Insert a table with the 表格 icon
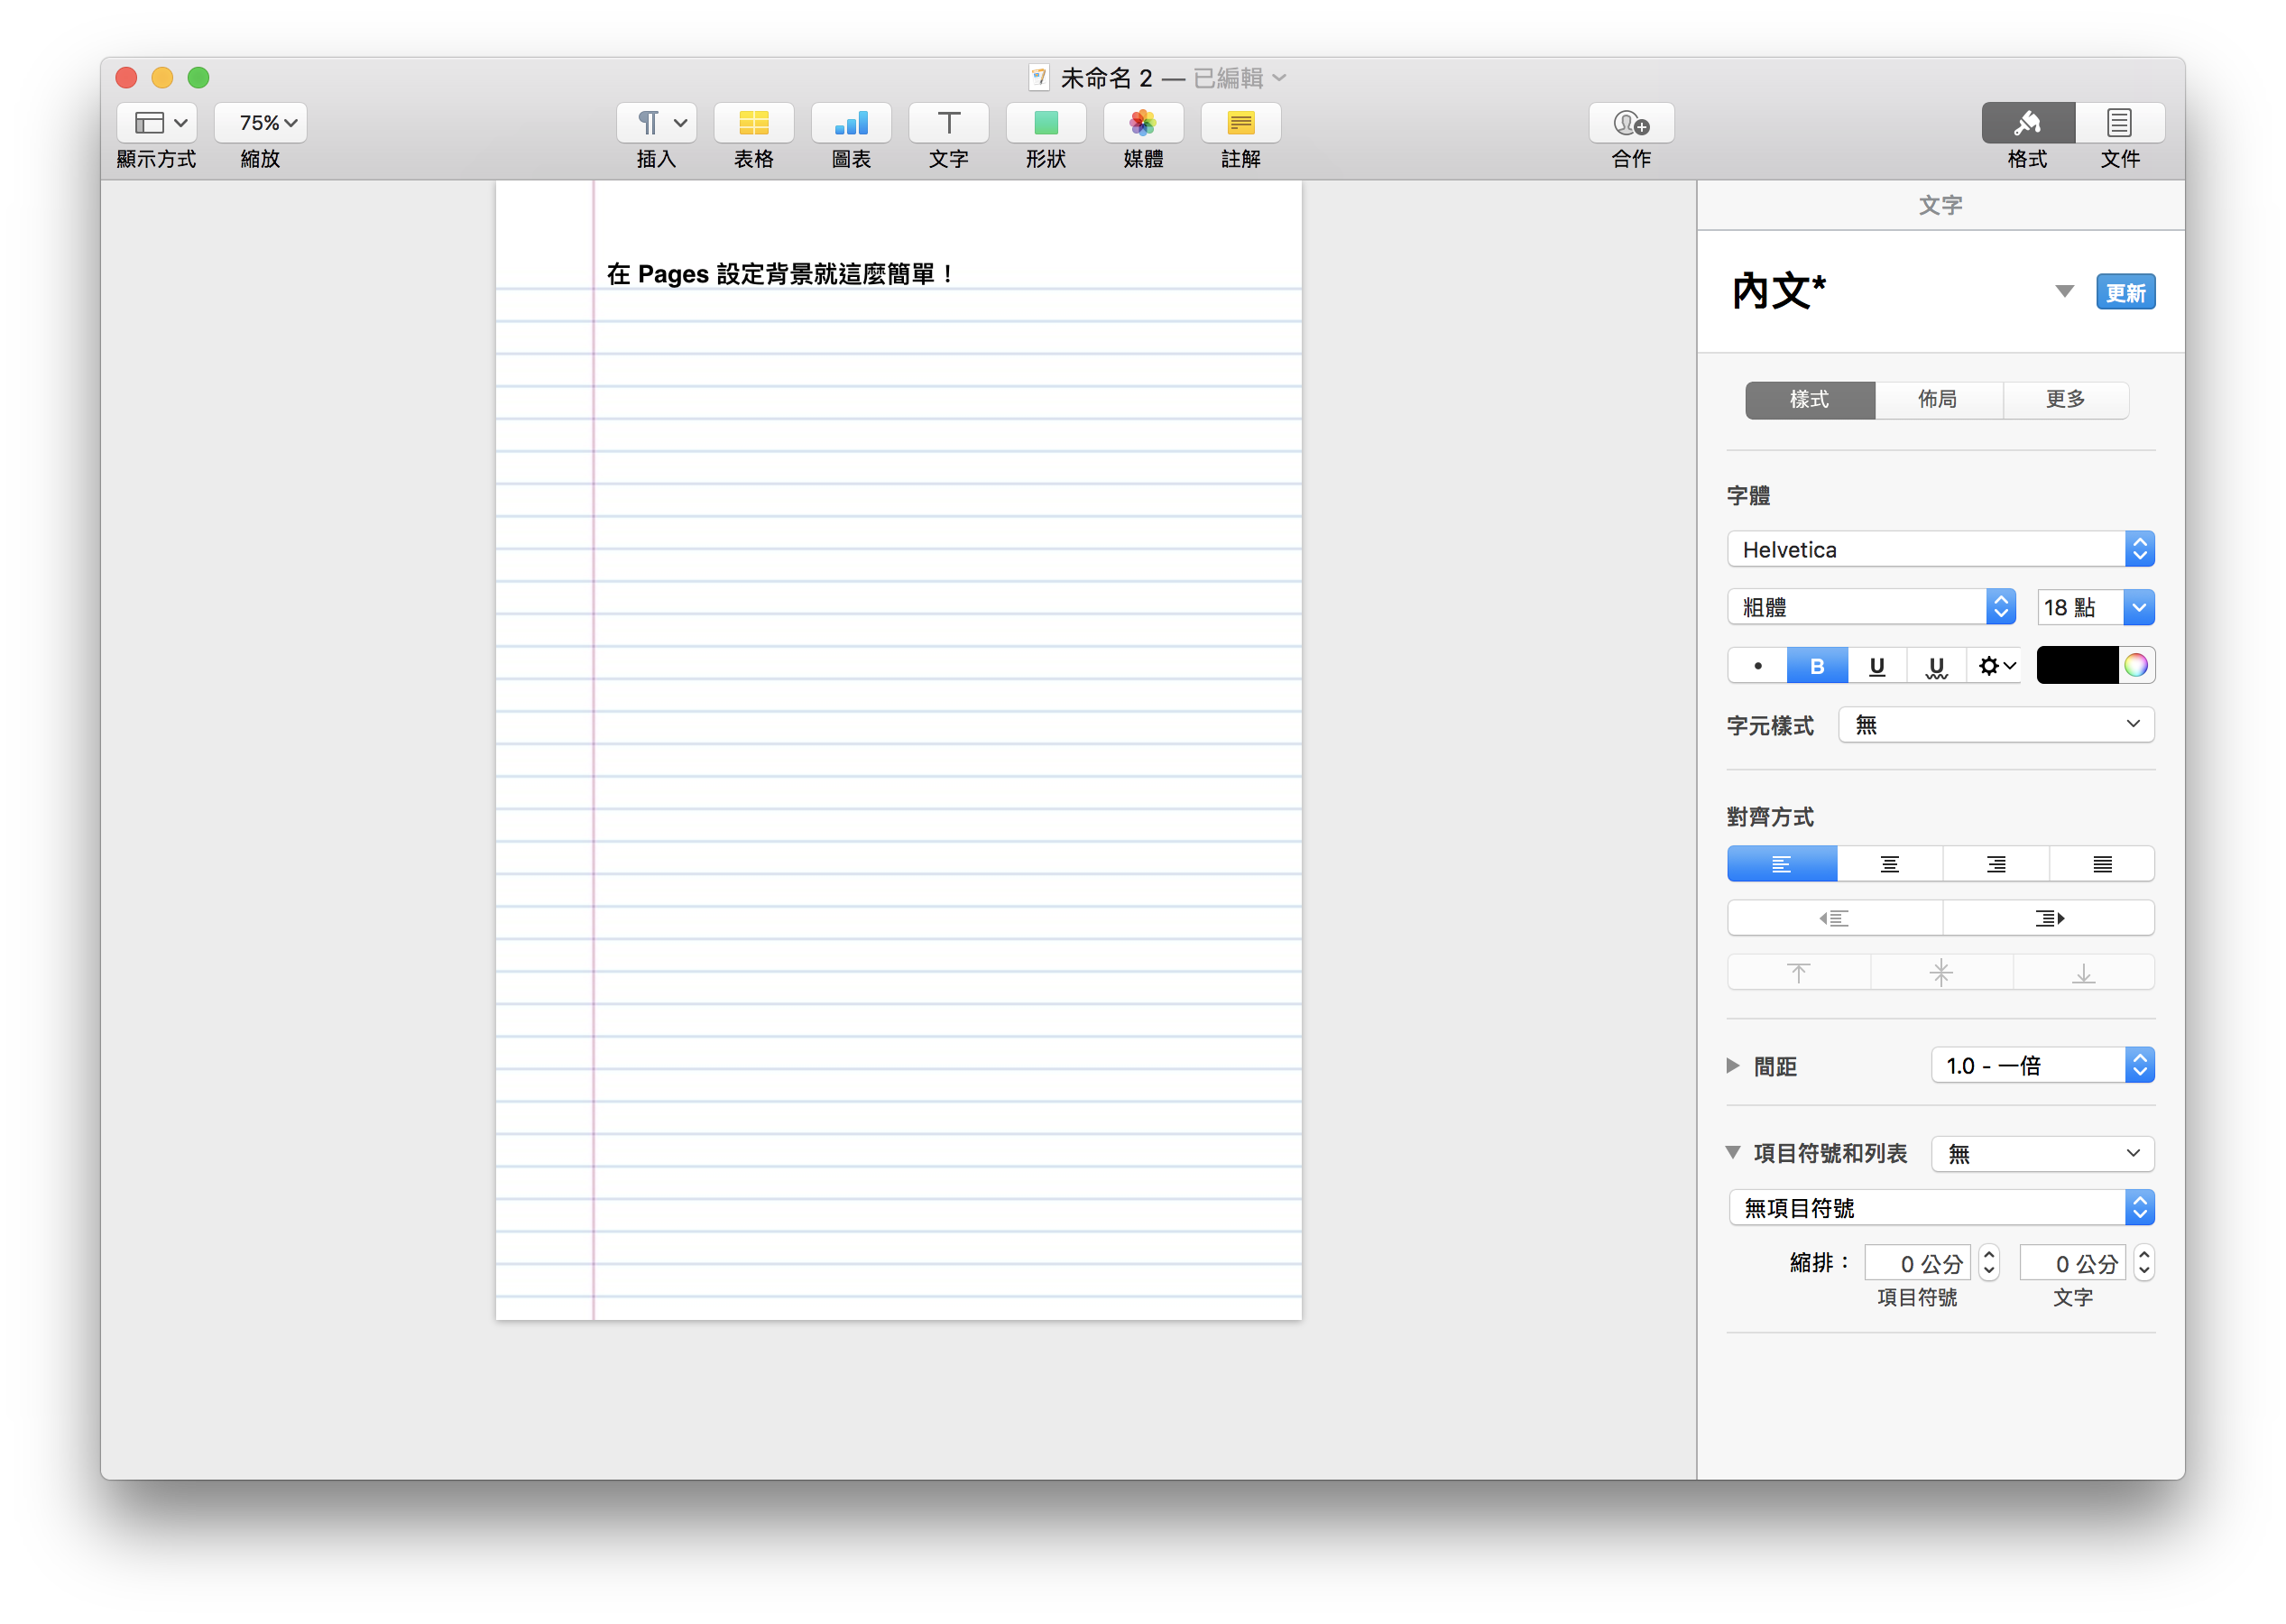The image size is (2286, 1624). point(754,123)
